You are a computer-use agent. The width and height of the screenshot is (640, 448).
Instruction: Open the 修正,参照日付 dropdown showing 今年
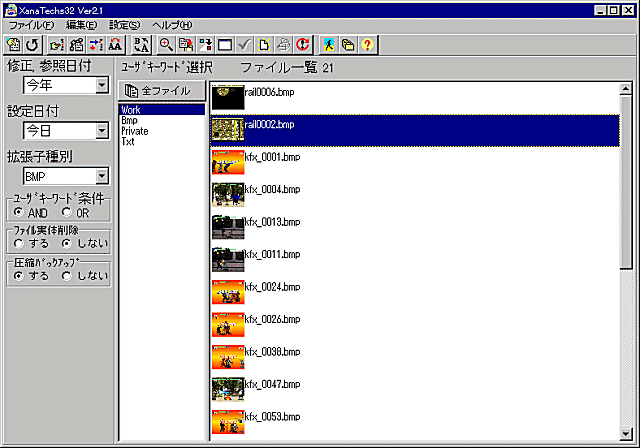tap(102, 85)
